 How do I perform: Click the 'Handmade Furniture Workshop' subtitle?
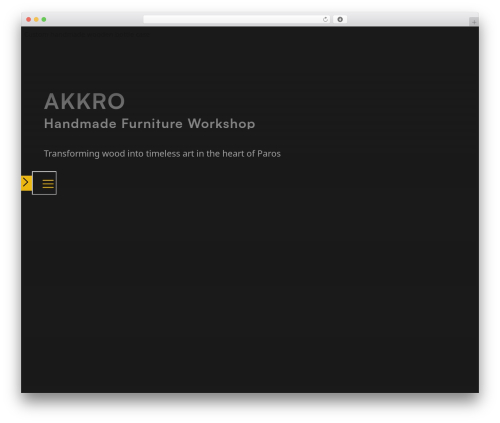[x=150, y=124]
